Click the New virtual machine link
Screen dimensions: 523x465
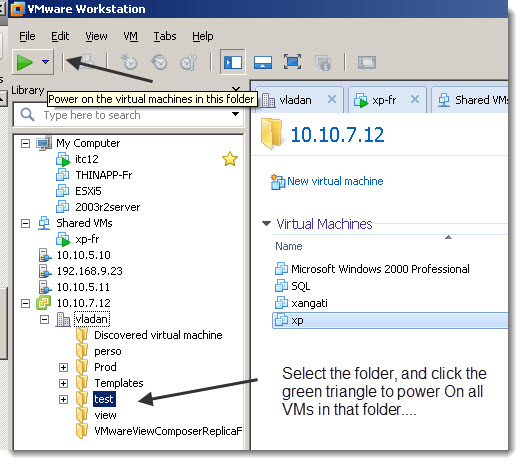335,181
